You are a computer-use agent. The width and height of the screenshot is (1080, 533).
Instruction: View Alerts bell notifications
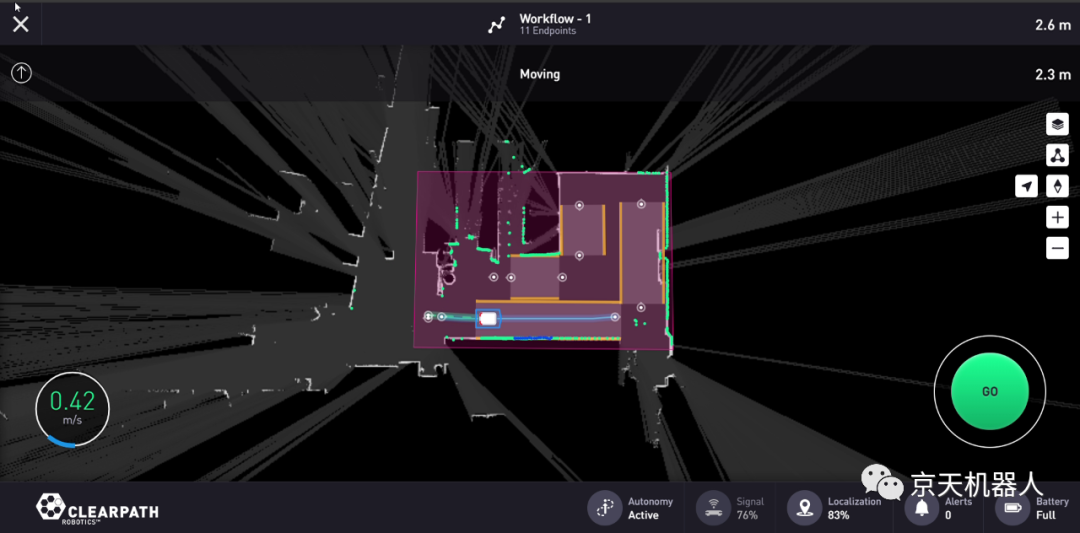tap(921, 508)
